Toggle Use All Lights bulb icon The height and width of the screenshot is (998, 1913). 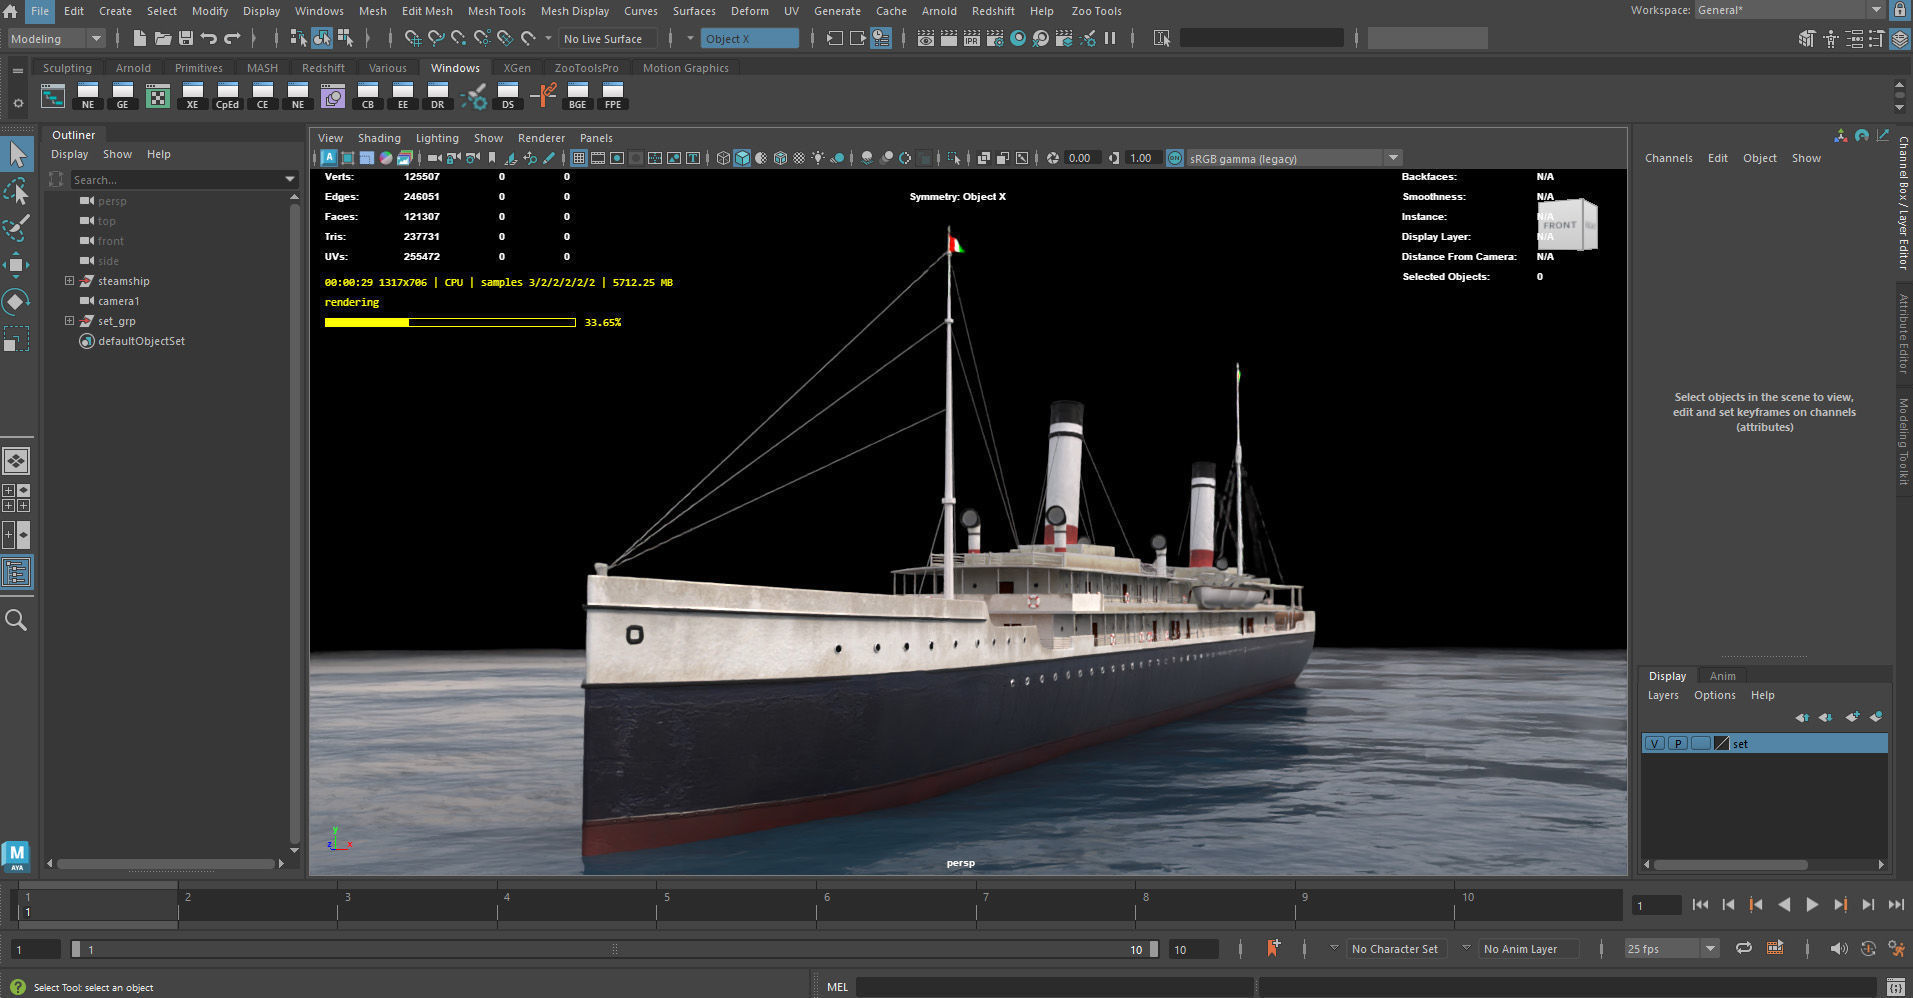click(818, 158)
